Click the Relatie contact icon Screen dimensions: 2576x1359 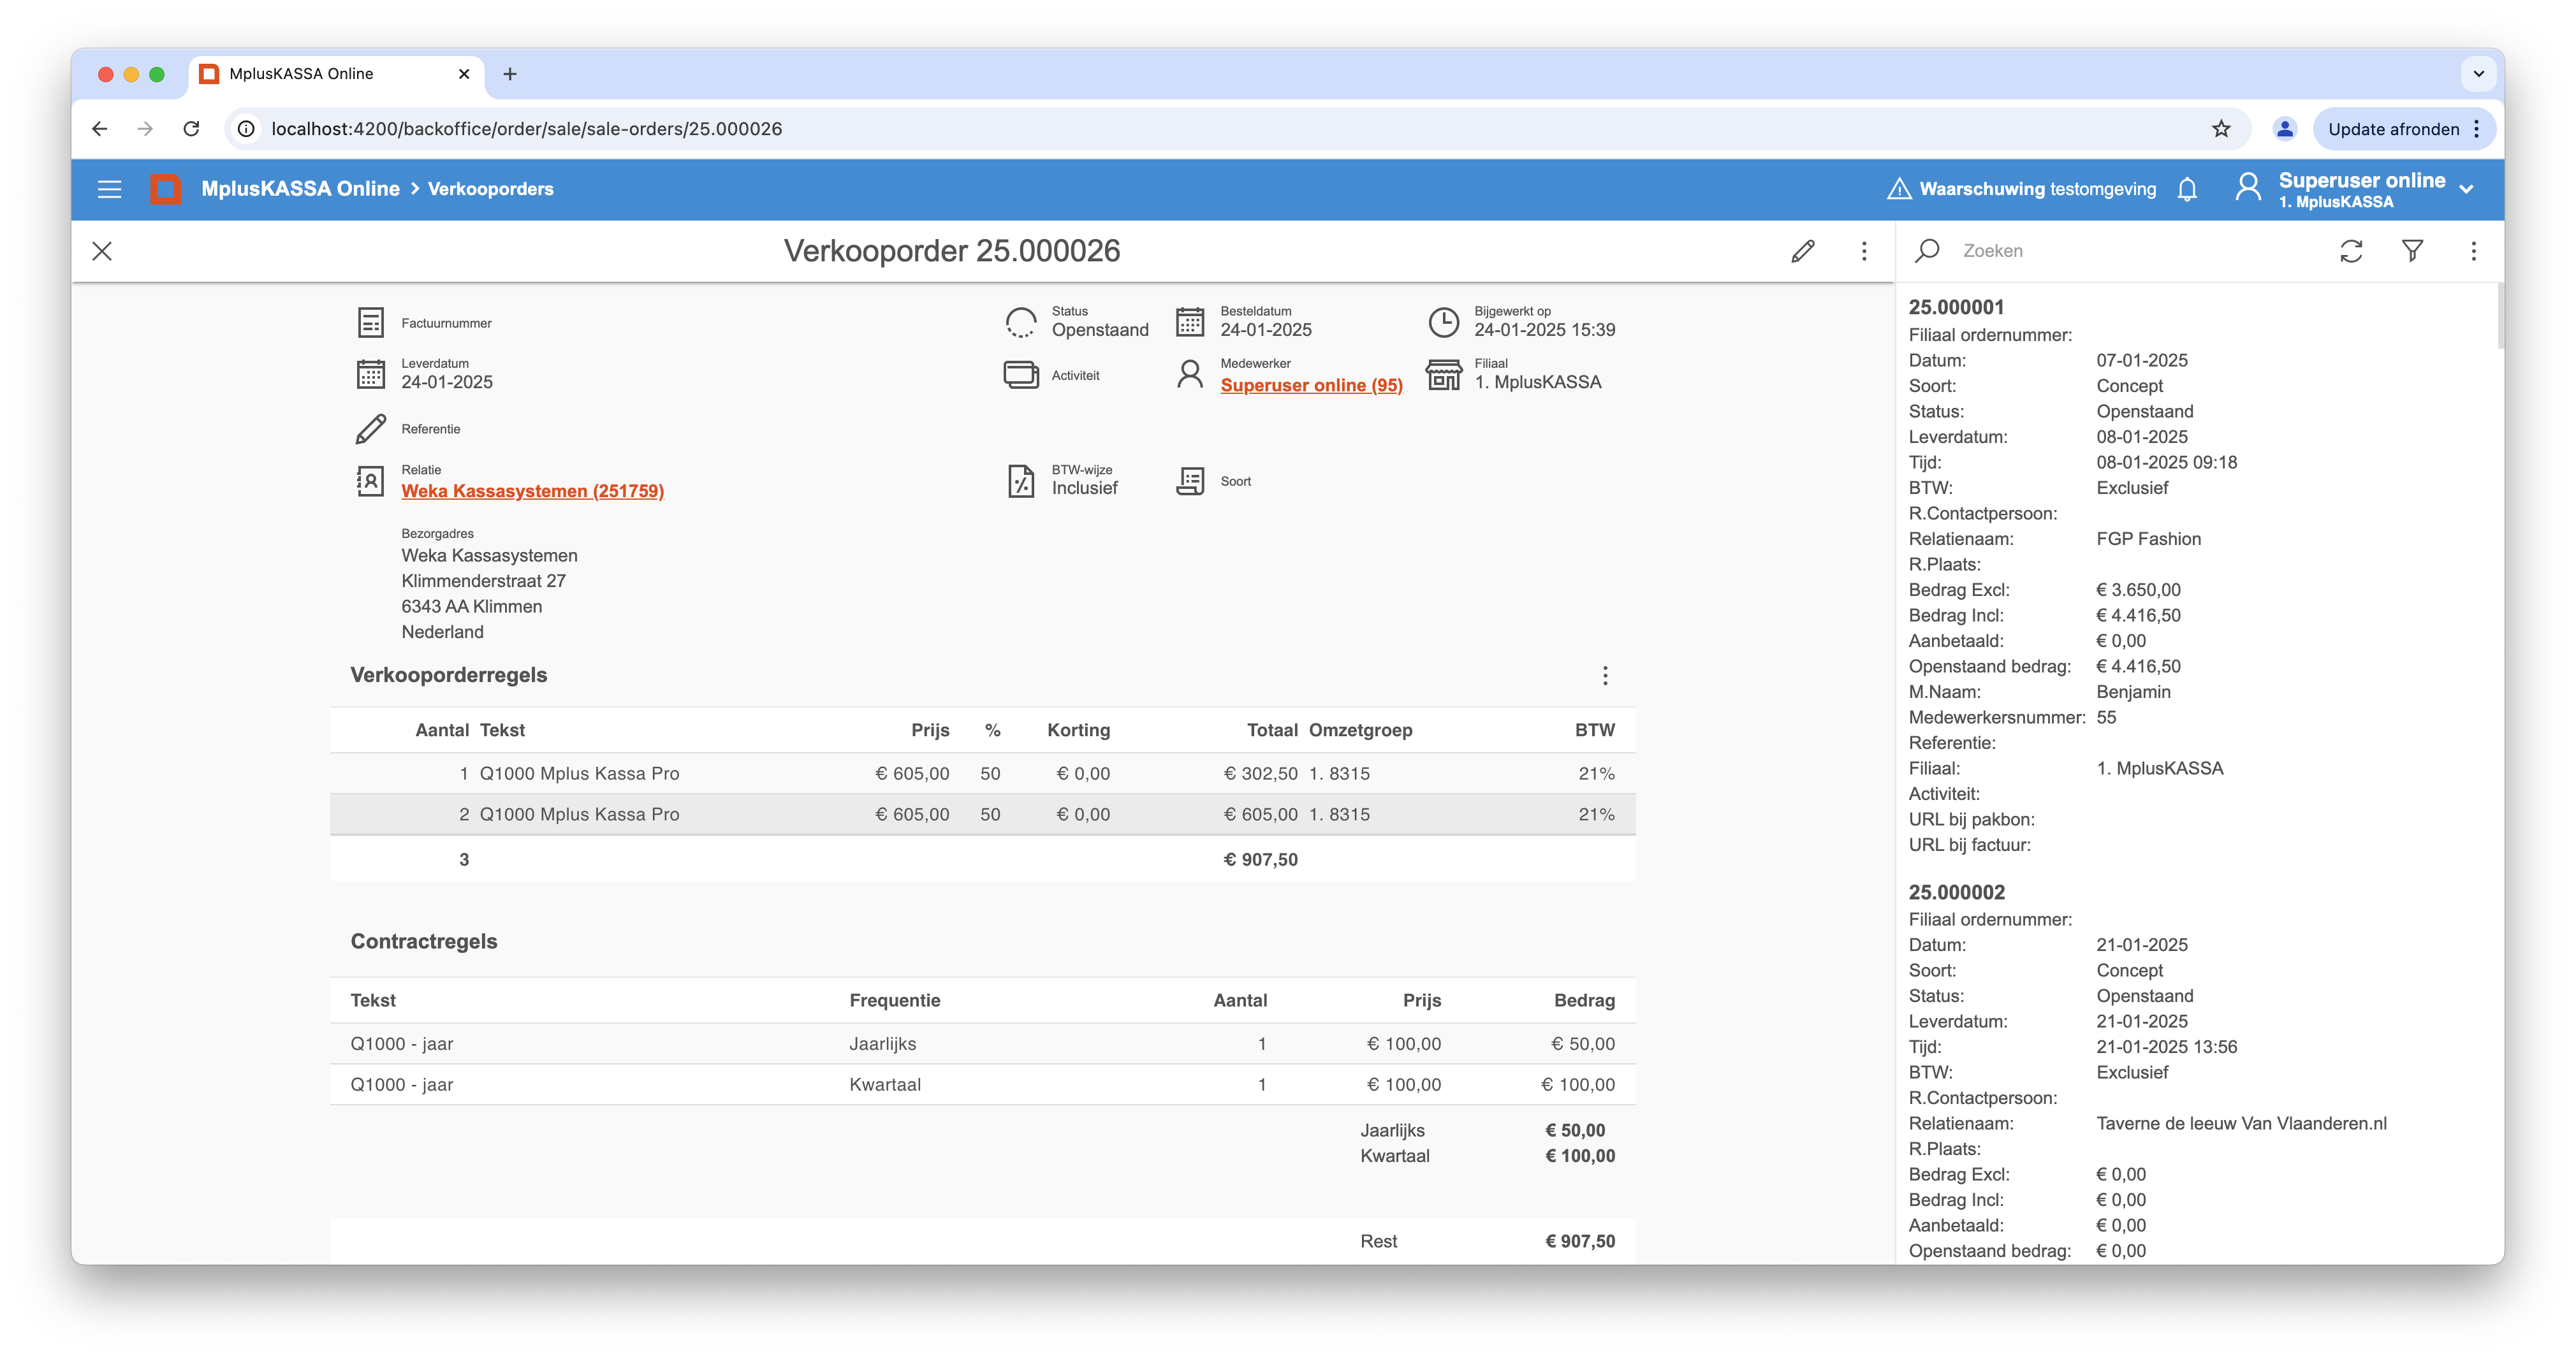pos(370,481)
